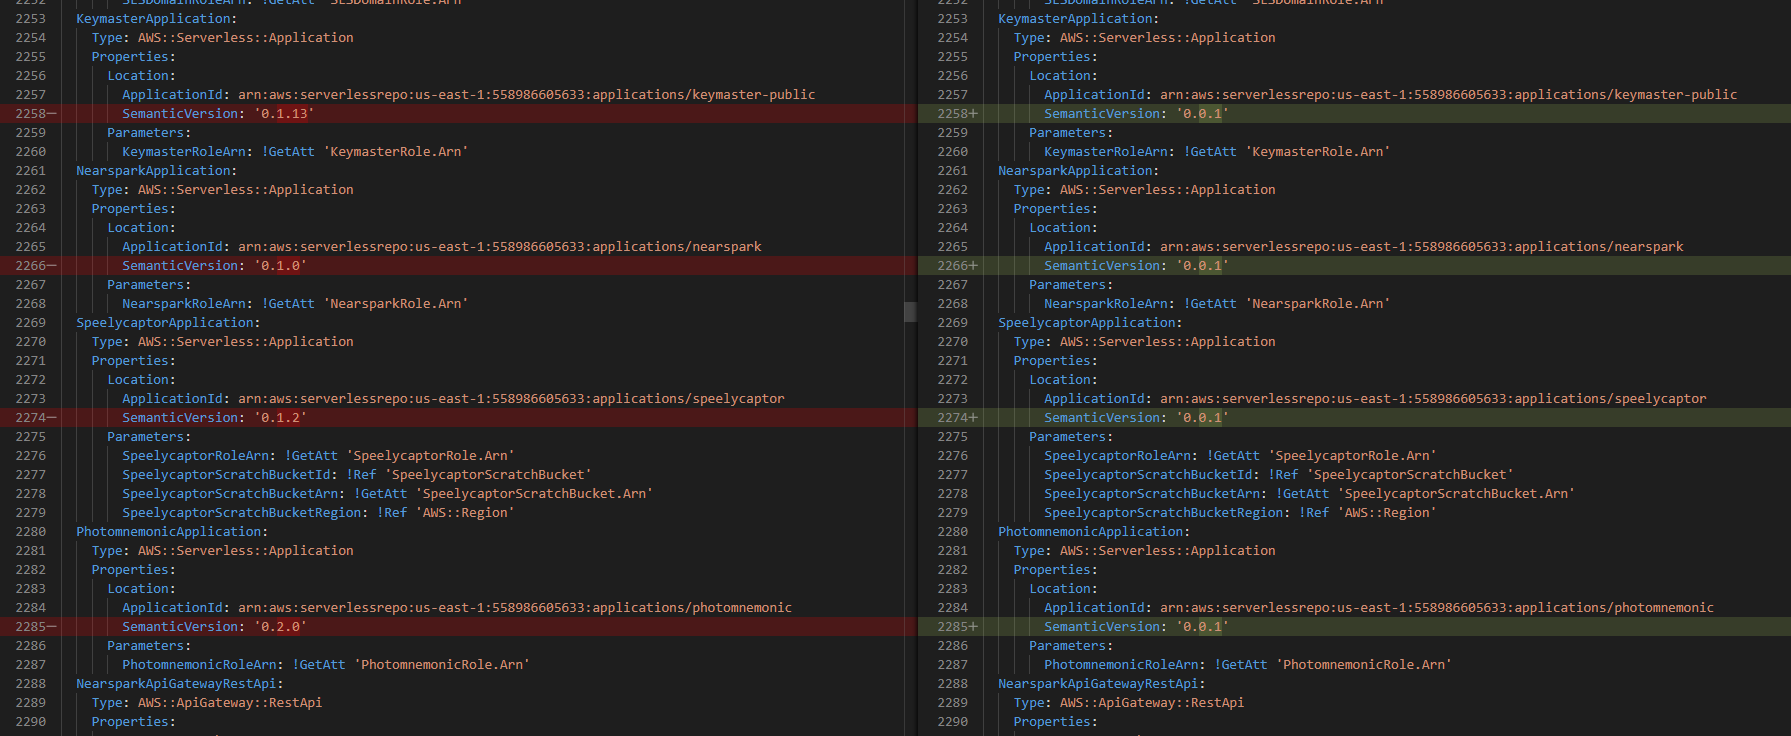Click 'KeymasterRole.Arn' value in the left pane
Screen dimensions: 1791x736
click(395, 152)
